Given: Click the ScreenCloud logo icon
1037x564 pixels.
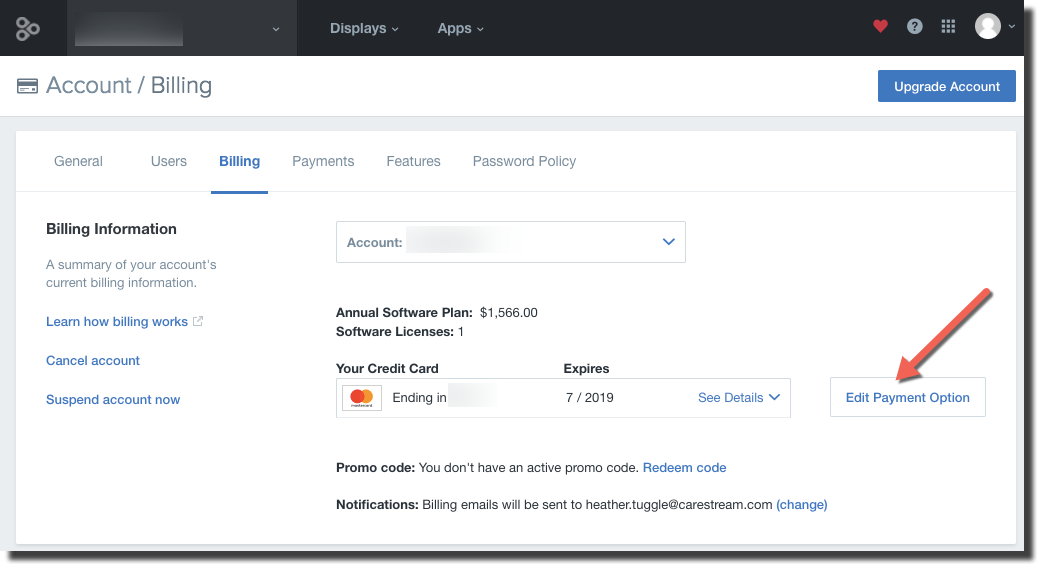Looking at the screenshot, I should 28,28.
